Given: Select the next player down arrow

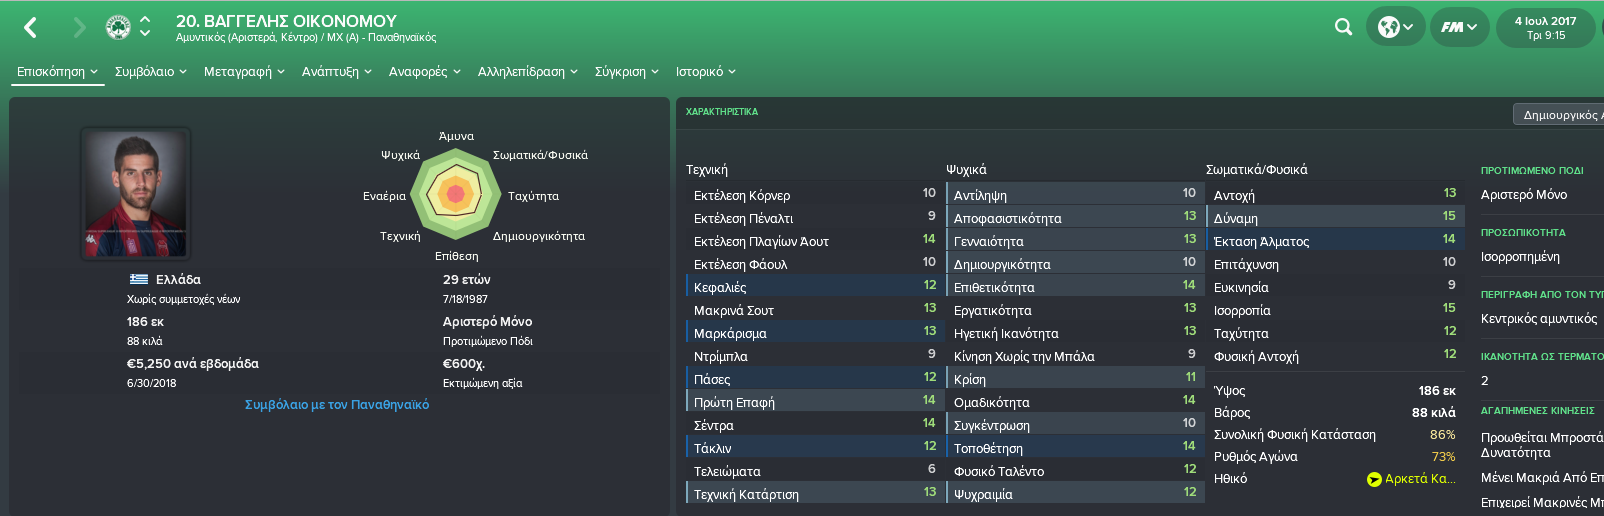Looking at the screenshot, I should (145, 34).
